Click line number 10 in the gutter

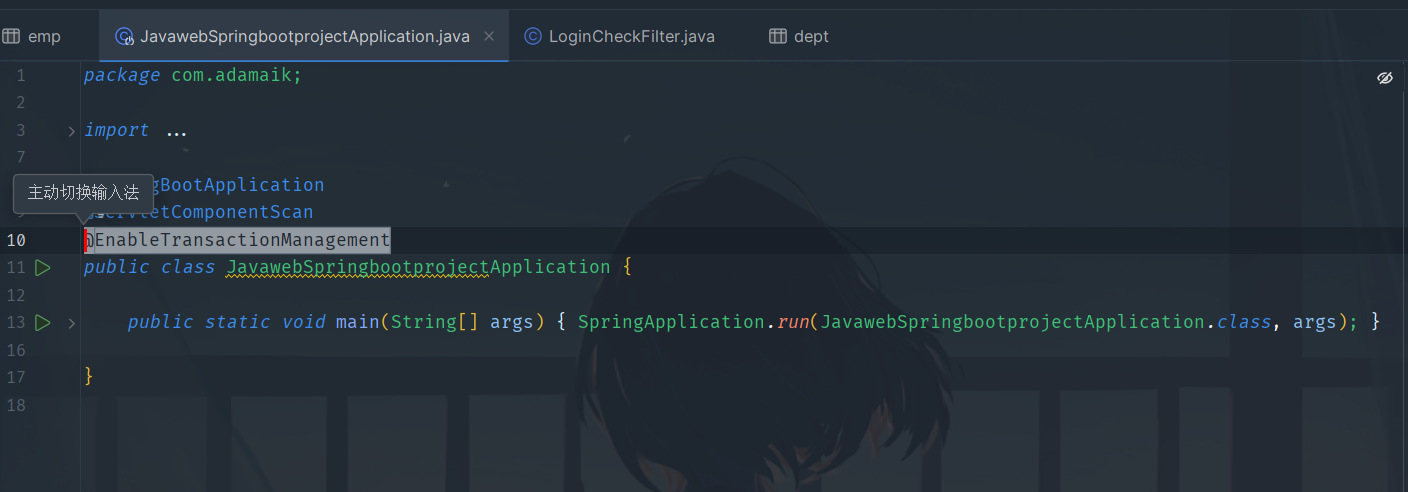(x=17, y=240)
